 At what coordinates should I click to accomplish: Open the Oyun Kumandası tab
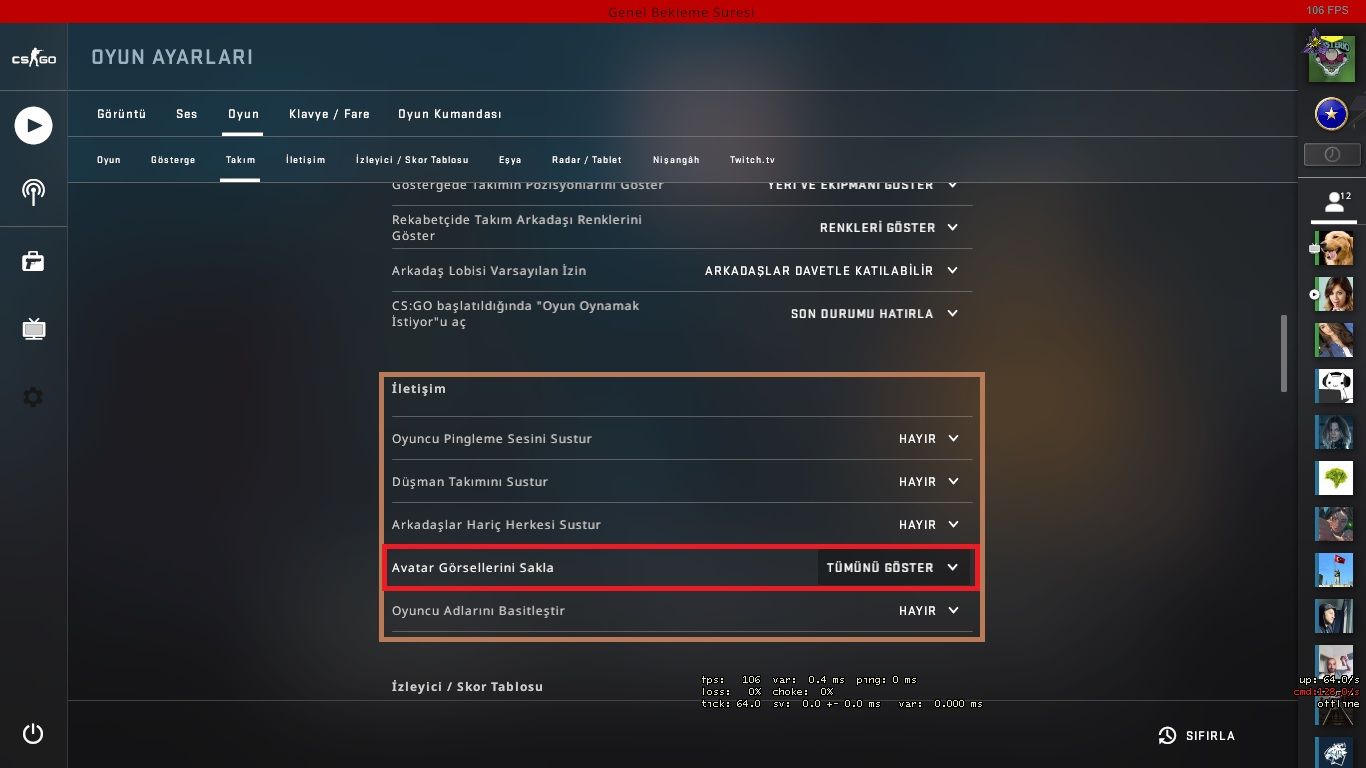pyautogui.click(x=450, y=114)
